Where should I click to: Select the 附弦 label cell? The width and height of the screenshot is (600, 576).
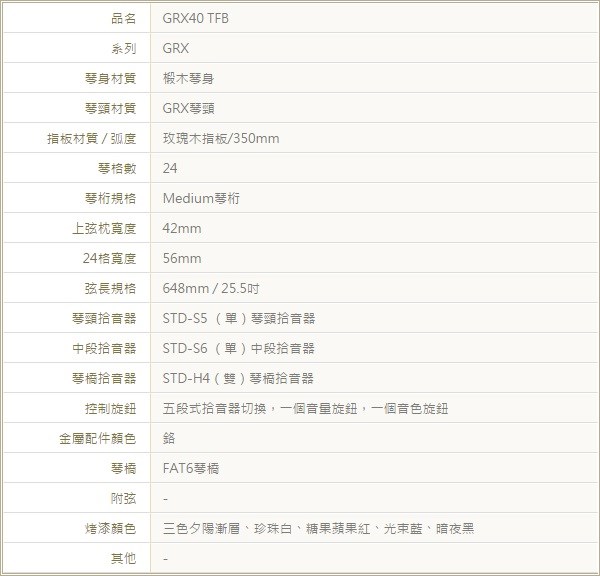pyautogui.click(x=123, y=498)
